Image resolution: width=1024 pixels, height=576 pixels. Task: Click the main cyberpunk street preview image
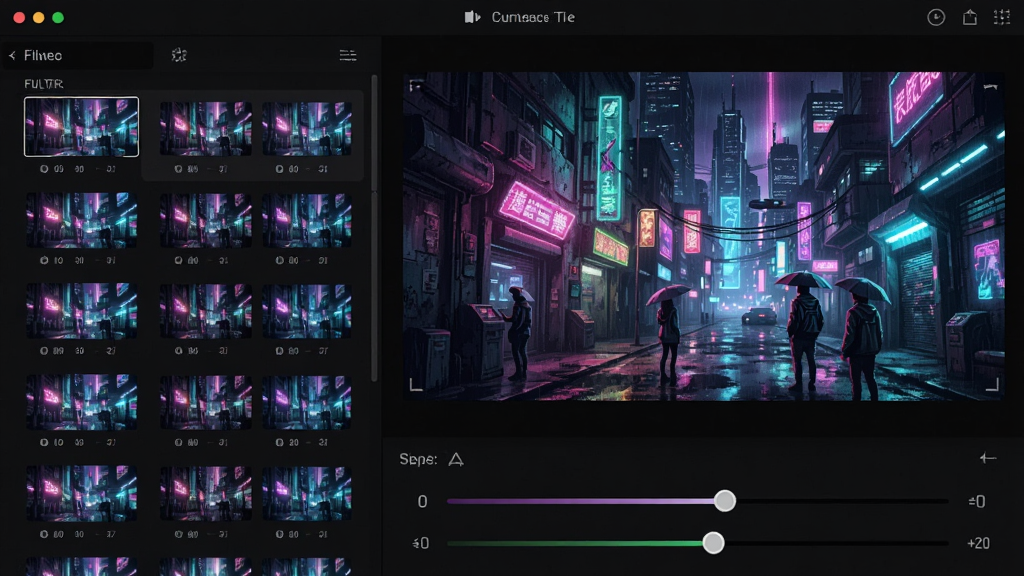703,236
